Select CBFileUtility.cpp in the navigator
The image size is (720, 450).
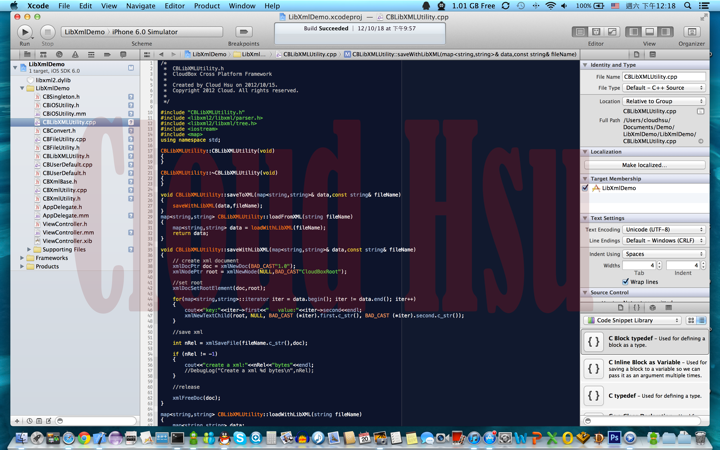click(64, 139)
